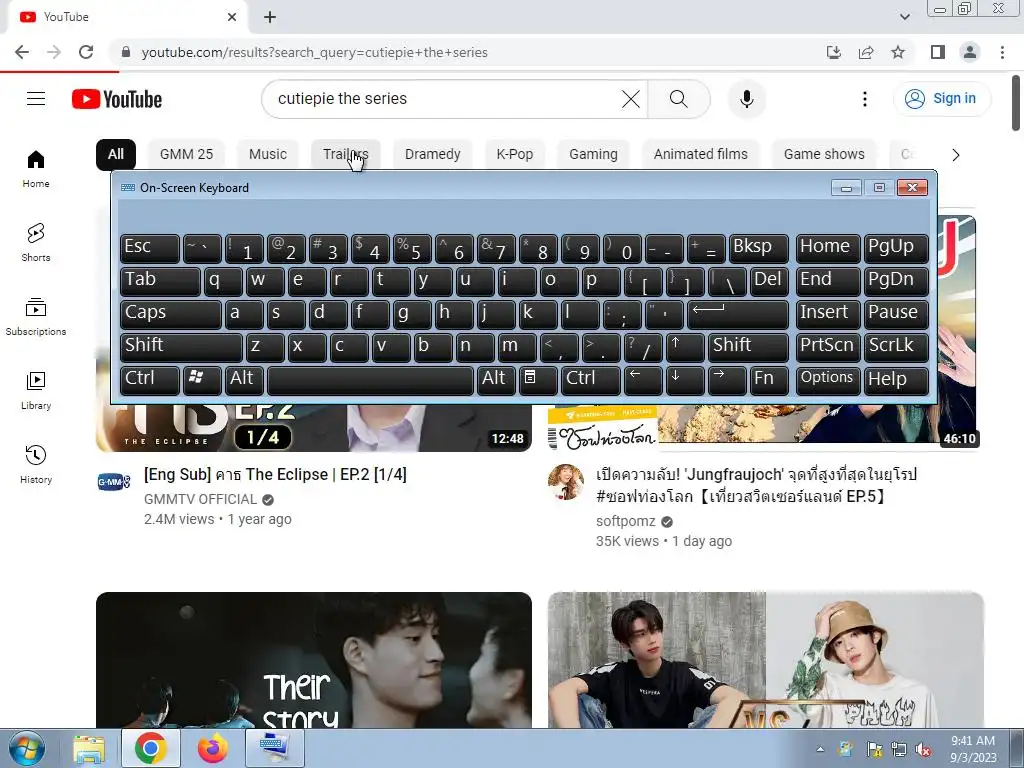Click the install/download icon in address bar
This screenshot has width=1024, height=768.
833,52
